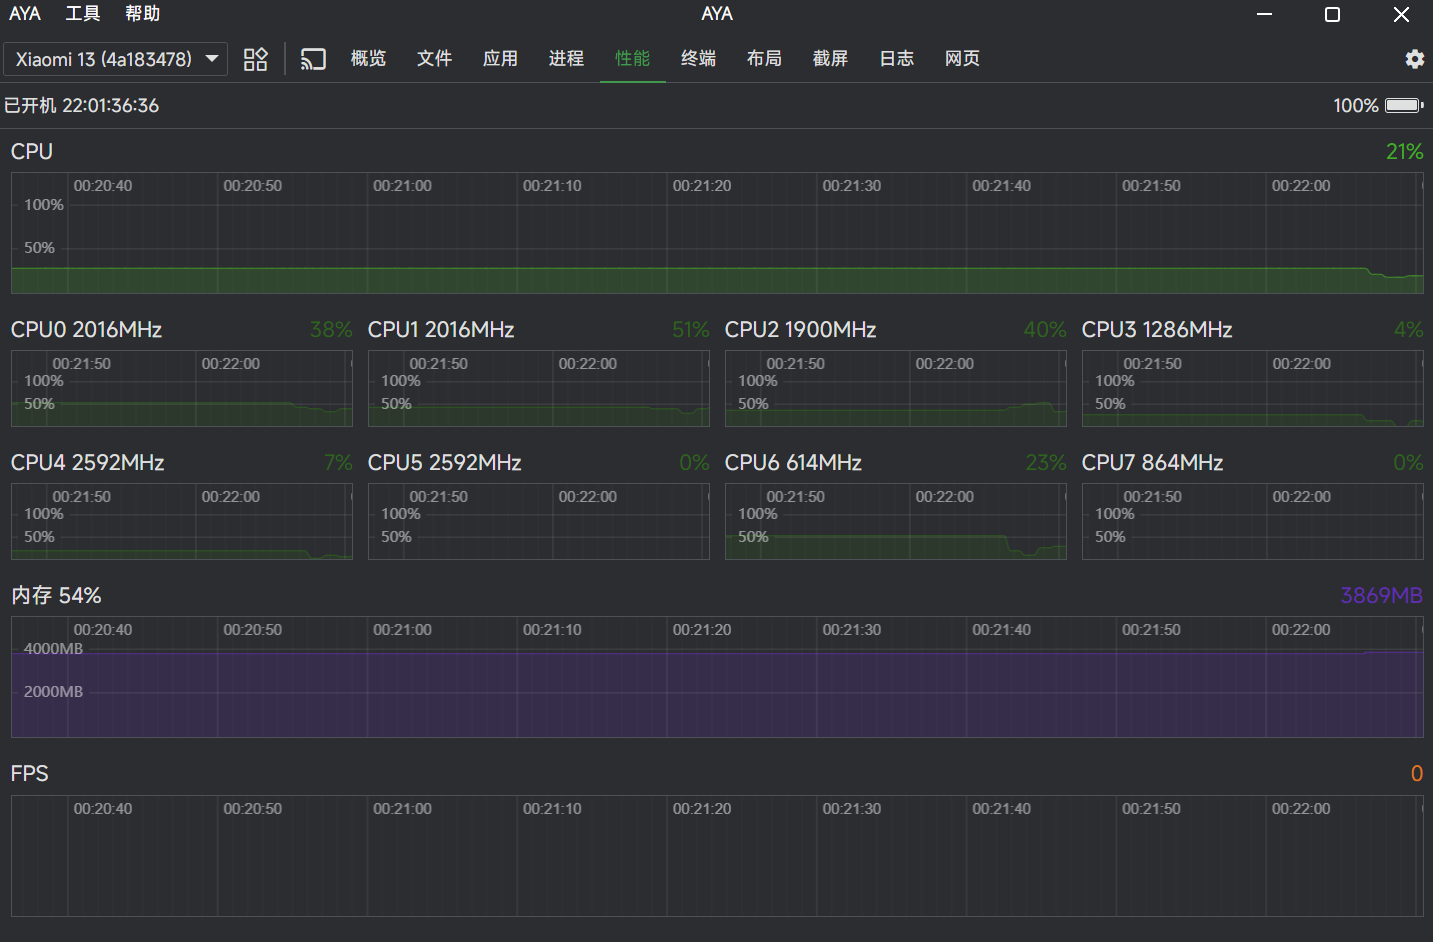Click the battery status icon
The height and width of the screenshot is (942, 1433).
coord(1403,105)
